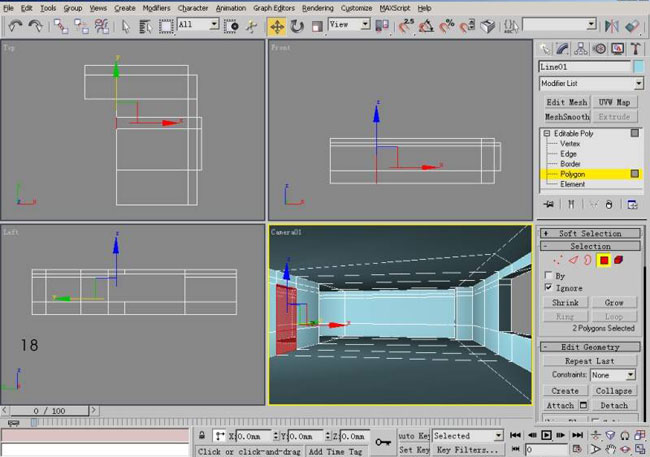Open the Modifiers menu
This screenshot has width=650, height=457.
[156, 8]
